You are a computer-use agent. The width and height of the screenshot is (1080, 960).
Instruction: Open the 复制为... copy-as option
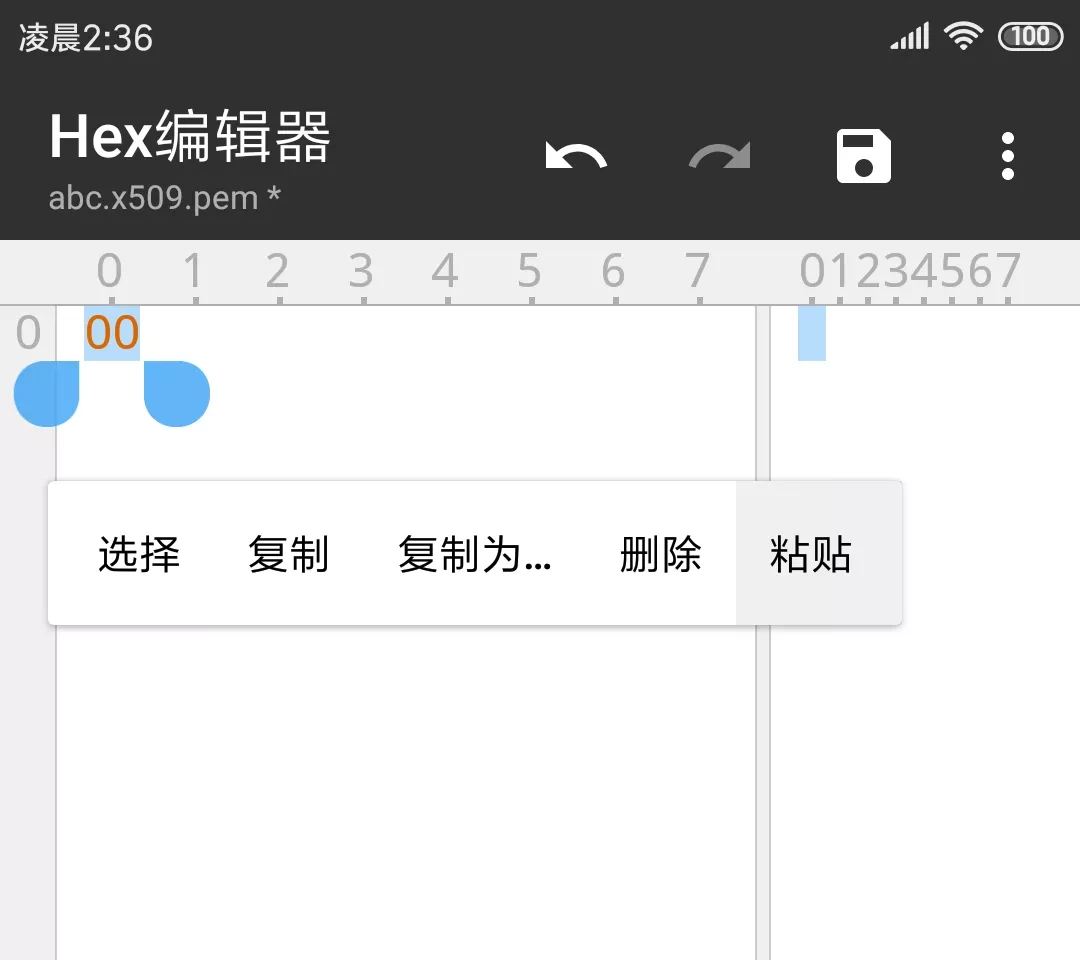(474, 554)
